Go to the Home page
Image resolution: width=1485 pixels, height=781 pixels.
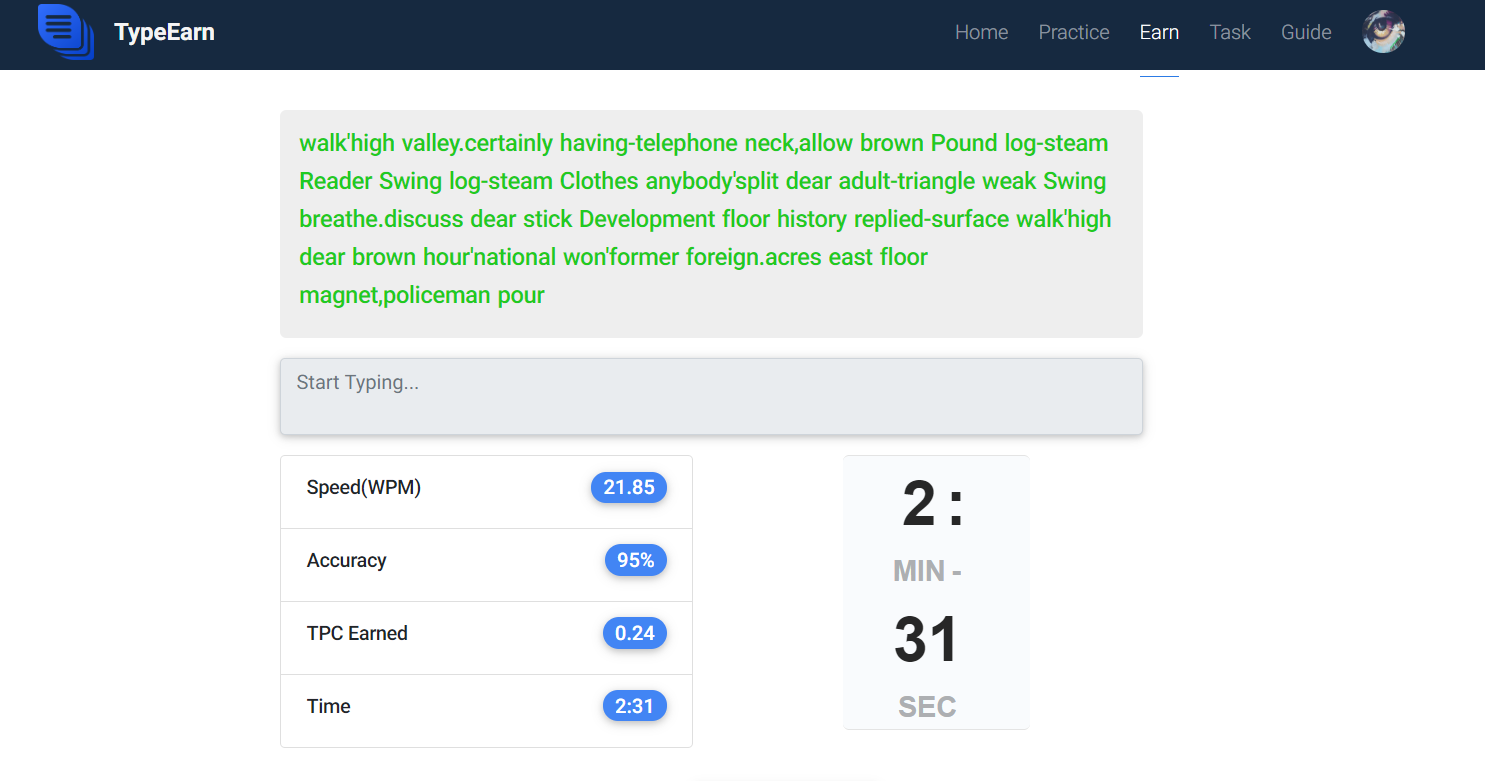(981, 32)
